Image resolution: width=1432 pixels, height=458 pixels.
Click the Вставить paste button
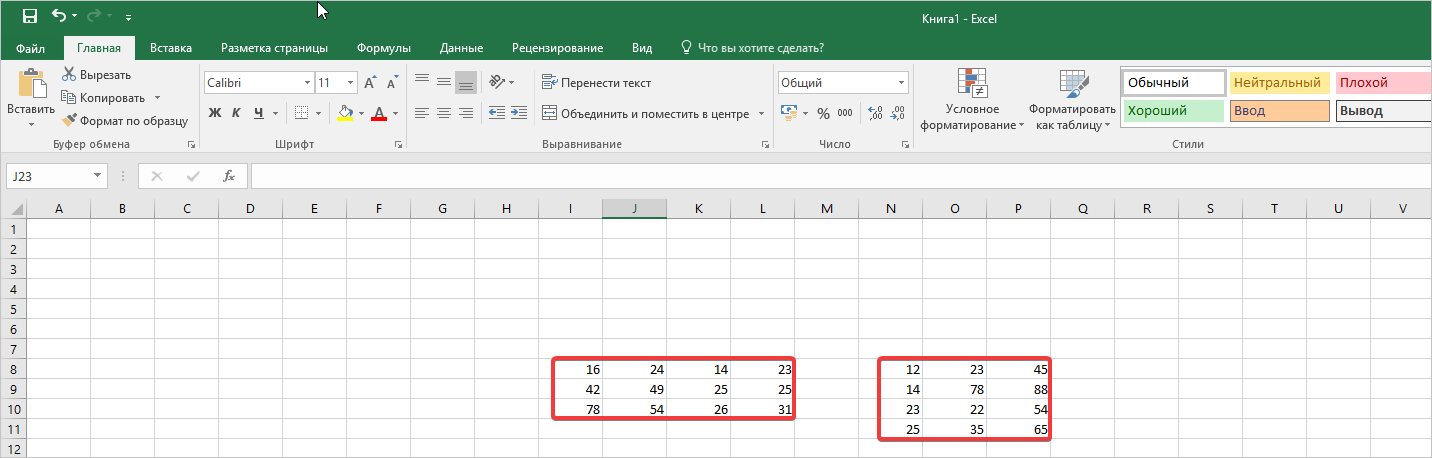click(30, 97)
